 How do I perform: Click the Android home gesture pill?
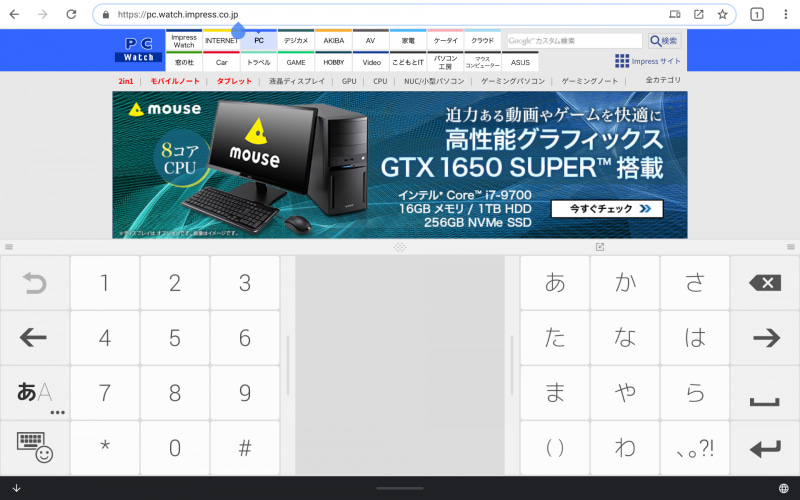[399, 488]
